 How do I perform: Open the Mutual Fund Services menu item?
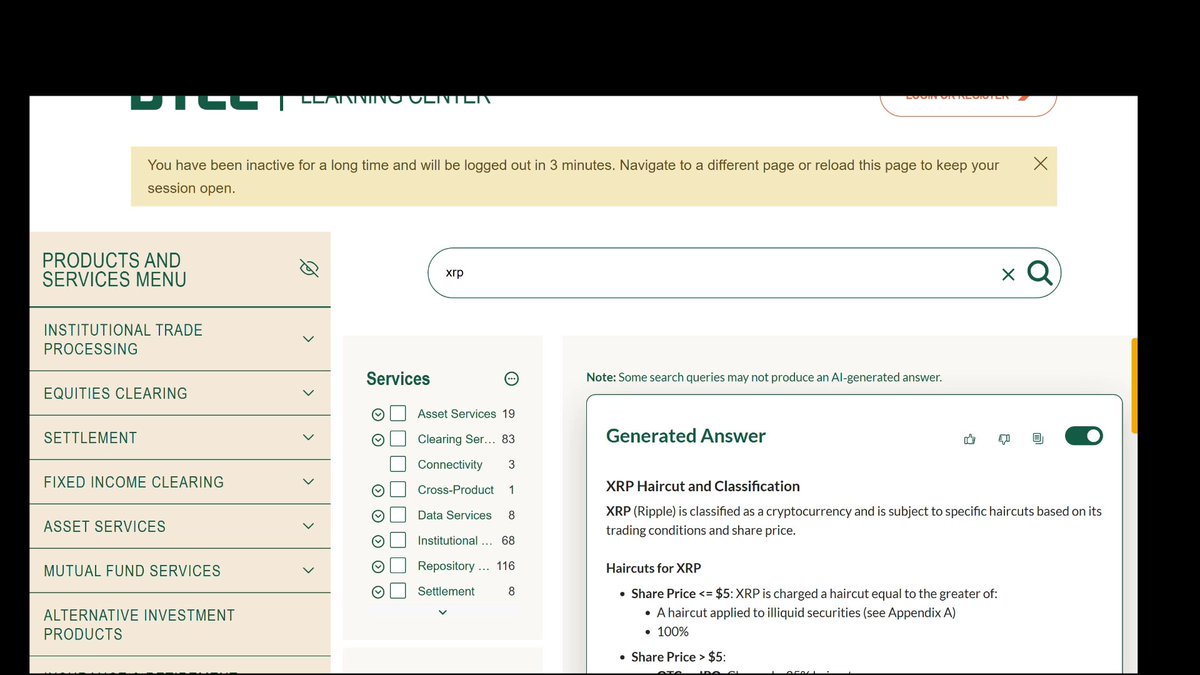pyautogui.click(x=132, y=570)
